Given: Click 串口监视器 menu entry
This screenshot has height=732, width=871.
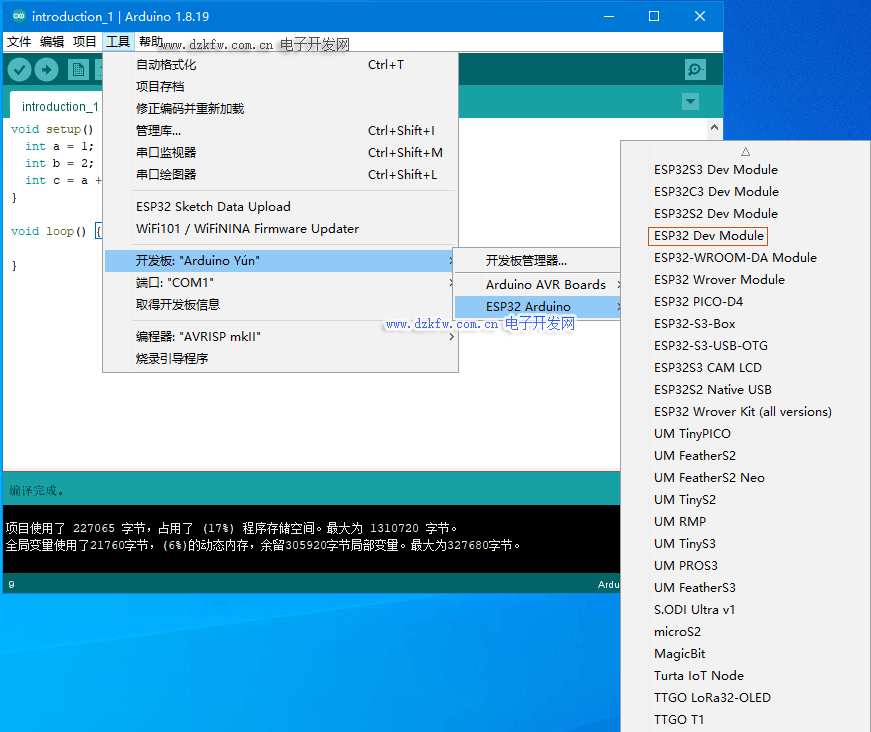Looking at the screenshot, I should coord(166,153).
